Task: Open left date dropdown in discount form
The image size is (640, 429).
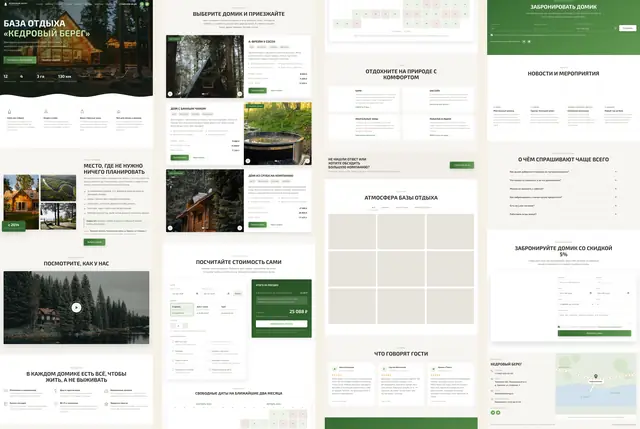Action: click(x=576, y=293)
